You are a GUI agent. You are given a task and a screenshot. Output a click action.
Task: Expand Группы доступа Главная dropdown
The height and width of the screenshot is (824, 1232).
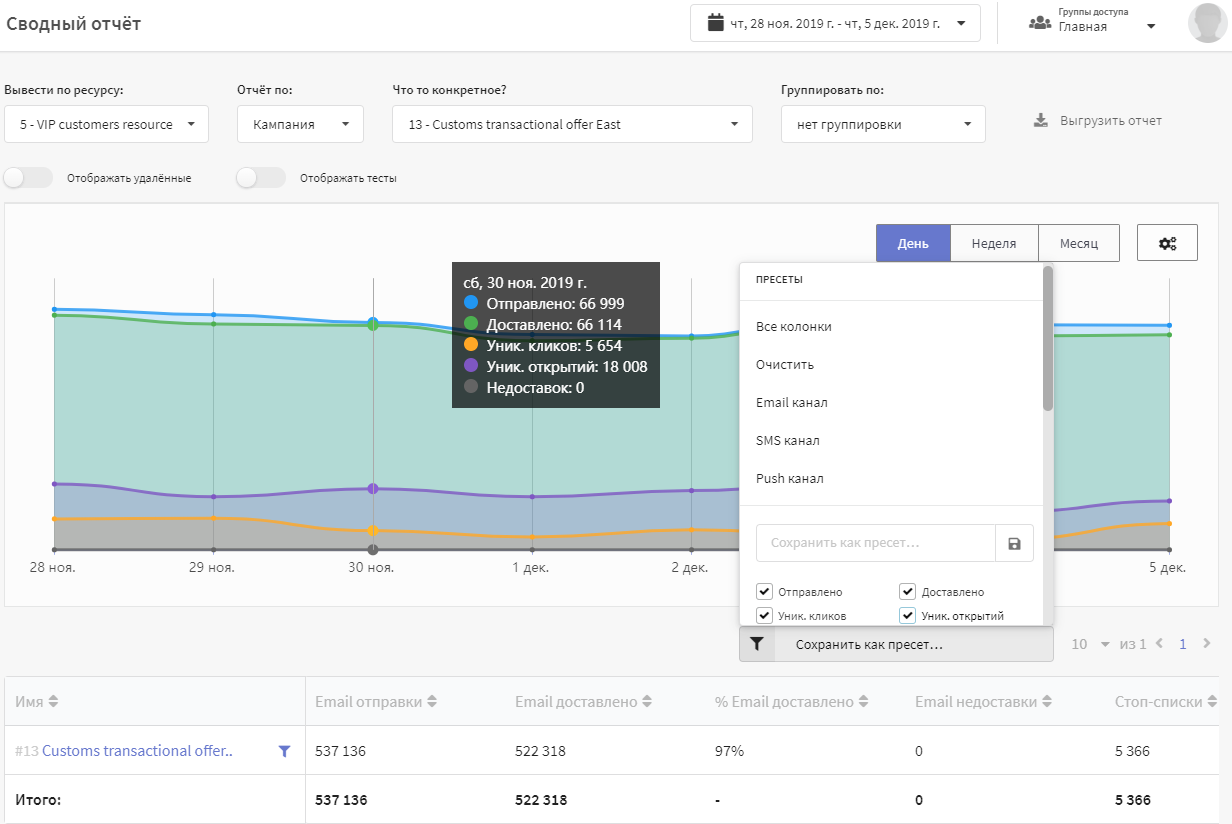coord(1093,22)
